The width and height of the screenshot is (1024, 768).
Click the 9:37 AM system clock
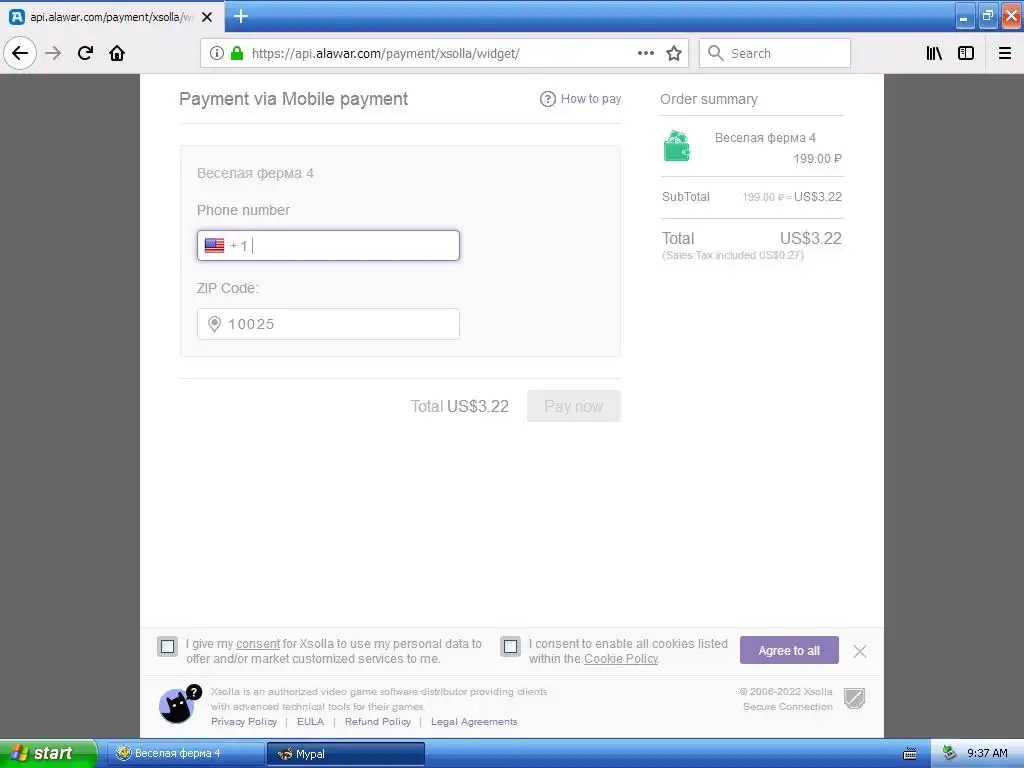pos(987,754)
